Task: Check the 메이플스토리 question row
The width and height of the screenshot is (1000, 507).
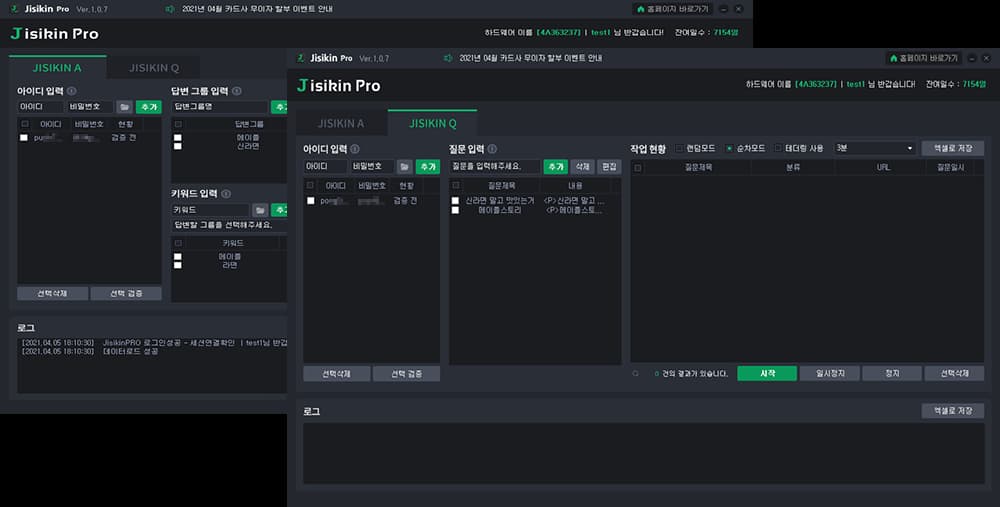Action: click(455, 210)
